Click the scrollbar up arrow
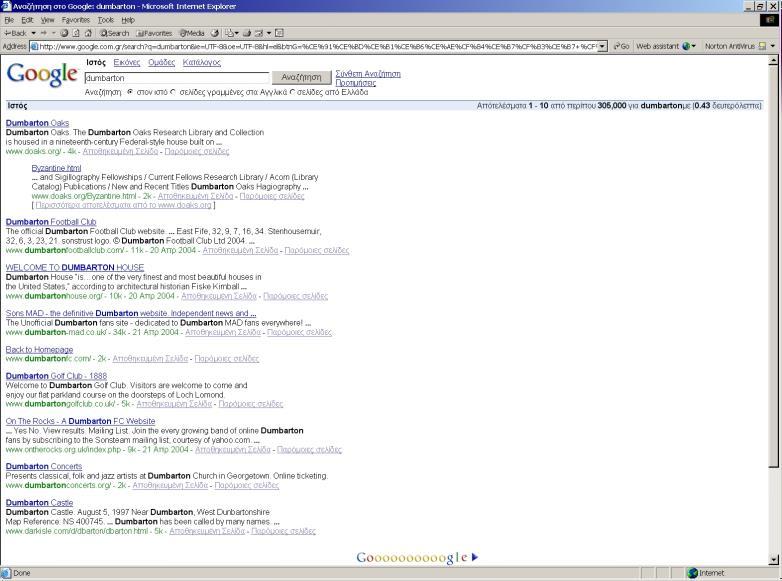Screen dimensions: 782x581 (774, 60)
